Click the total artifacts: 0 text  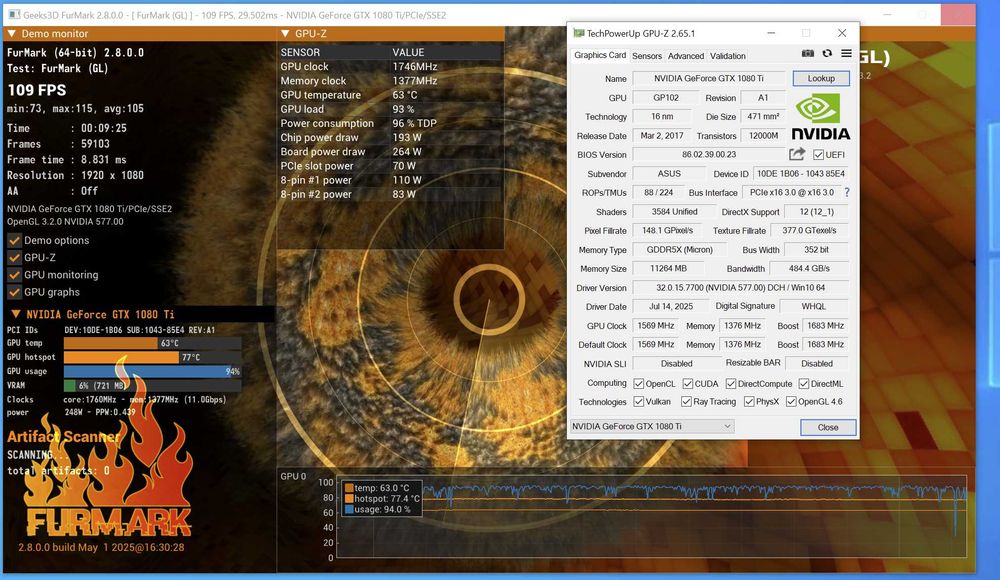tap(58, 471)
